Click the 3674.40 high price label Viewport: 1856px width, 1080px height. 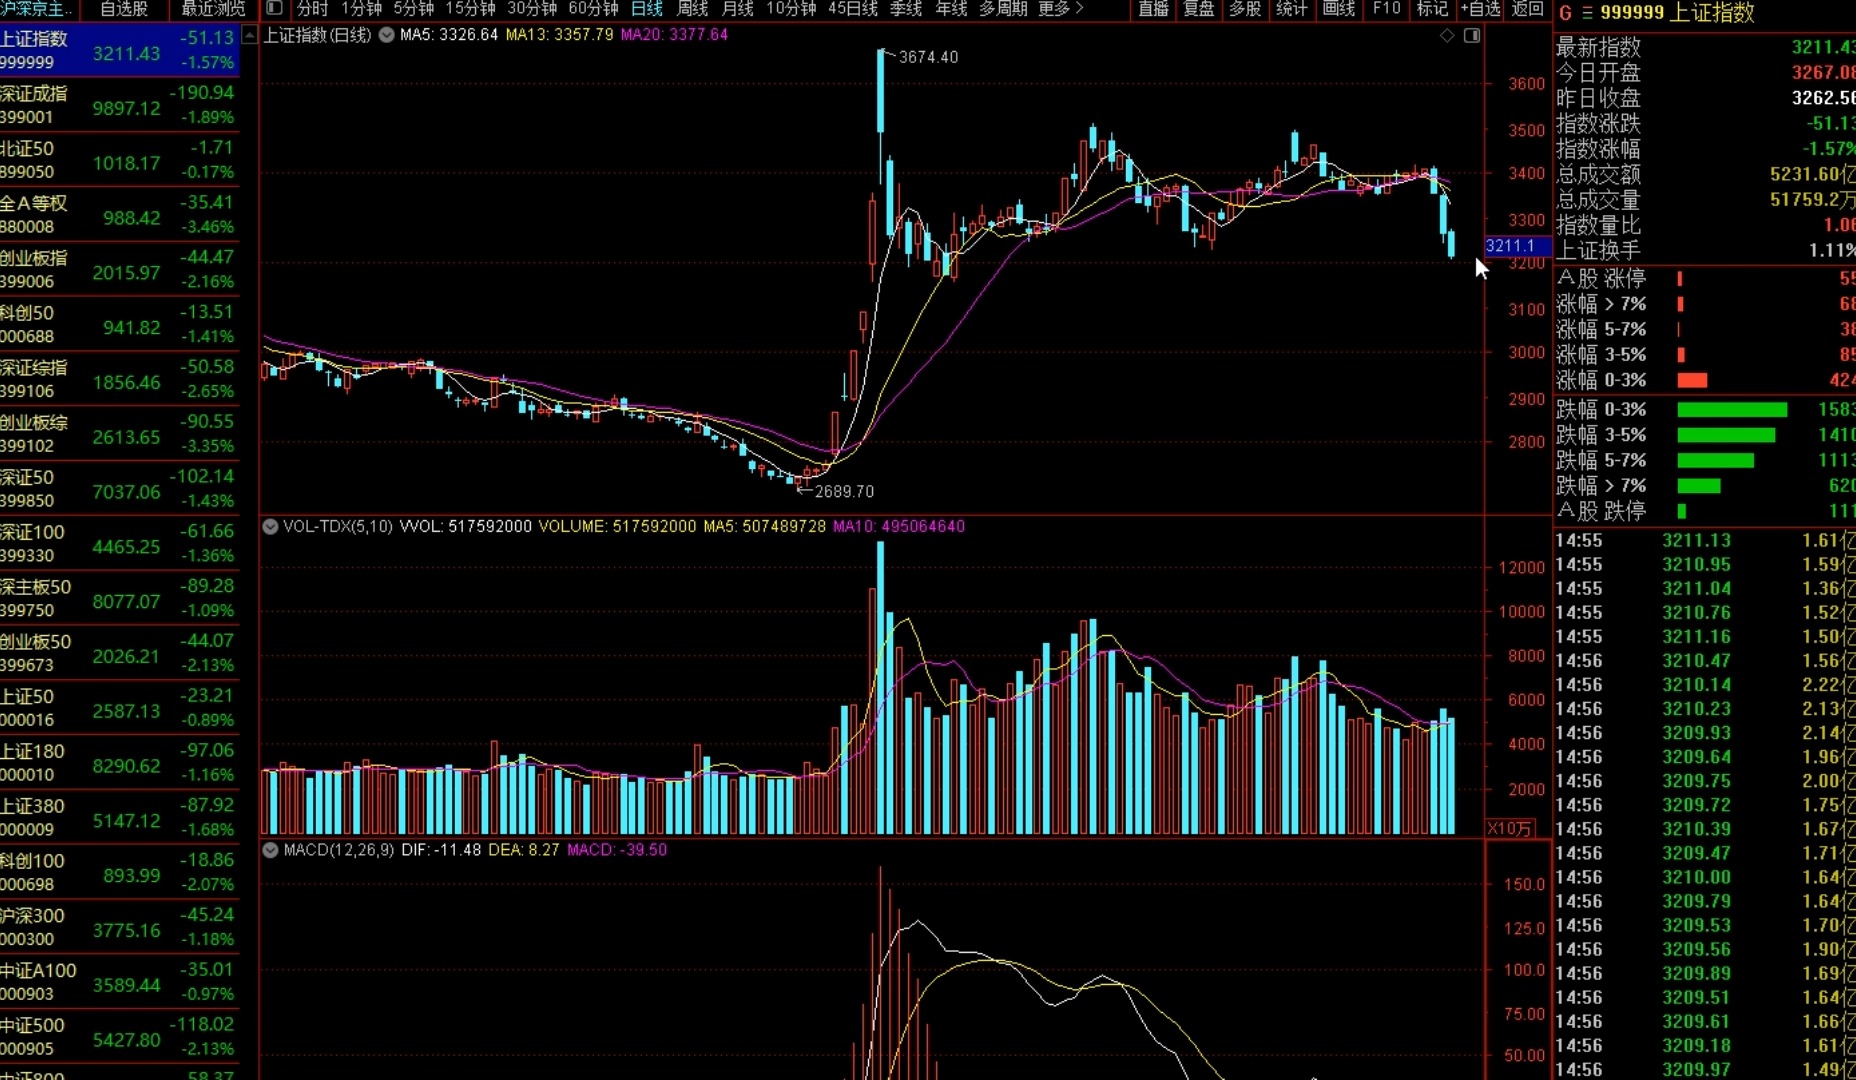928,57
